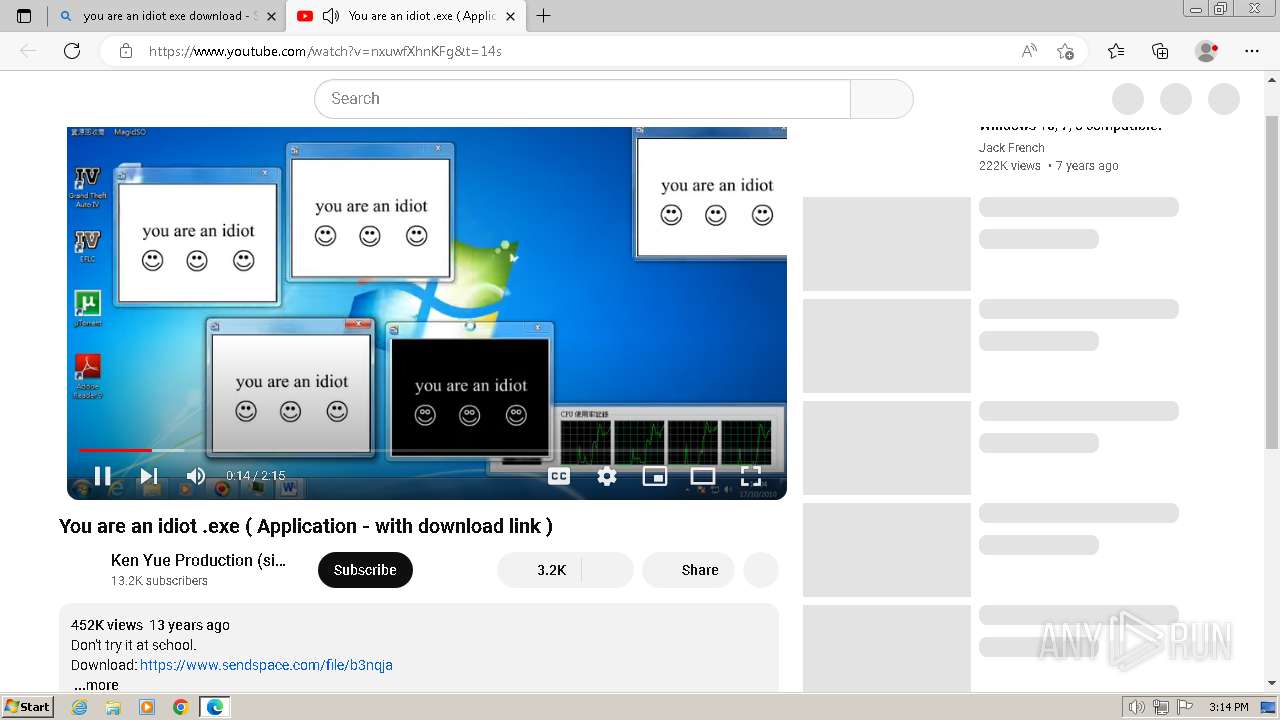Like the video showing 3.2K
This screenshot has width=1280, height=720.
539,570
